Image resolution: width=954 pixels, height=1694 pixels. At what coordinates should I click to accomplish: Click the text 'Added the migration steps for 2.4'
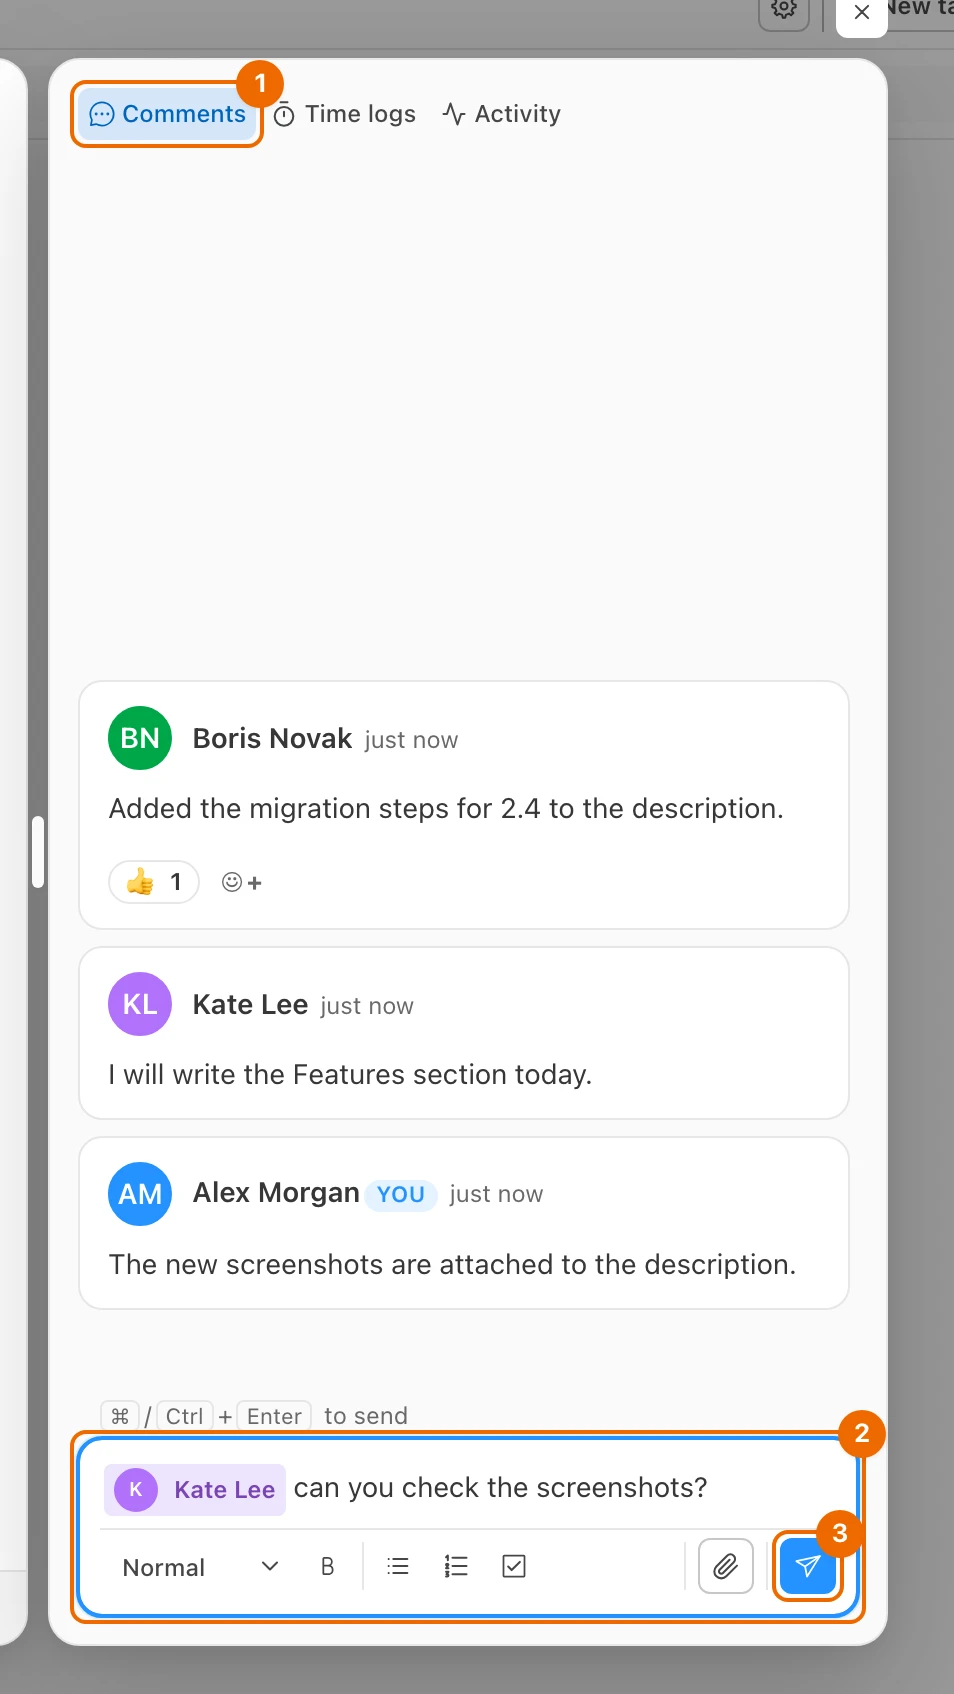(325, 808)
